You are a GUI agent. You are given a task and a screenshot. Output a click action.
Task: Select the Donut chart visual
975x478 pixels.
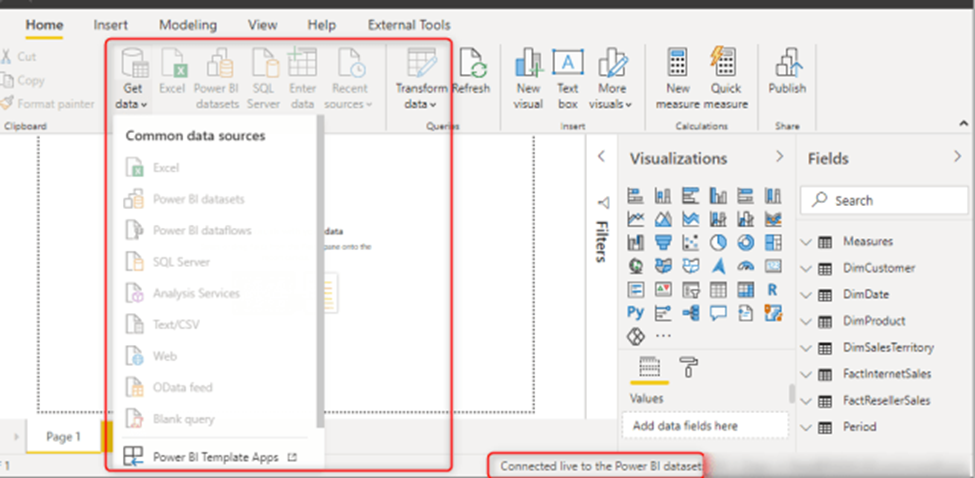click(746, 242)
